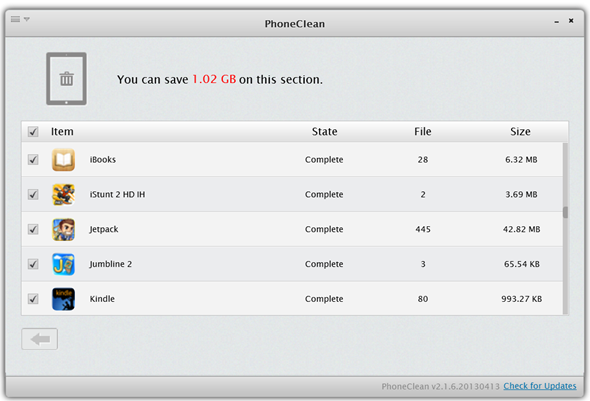
Task: Select the Jetpack app icon
Action: [x=63, y=229]
